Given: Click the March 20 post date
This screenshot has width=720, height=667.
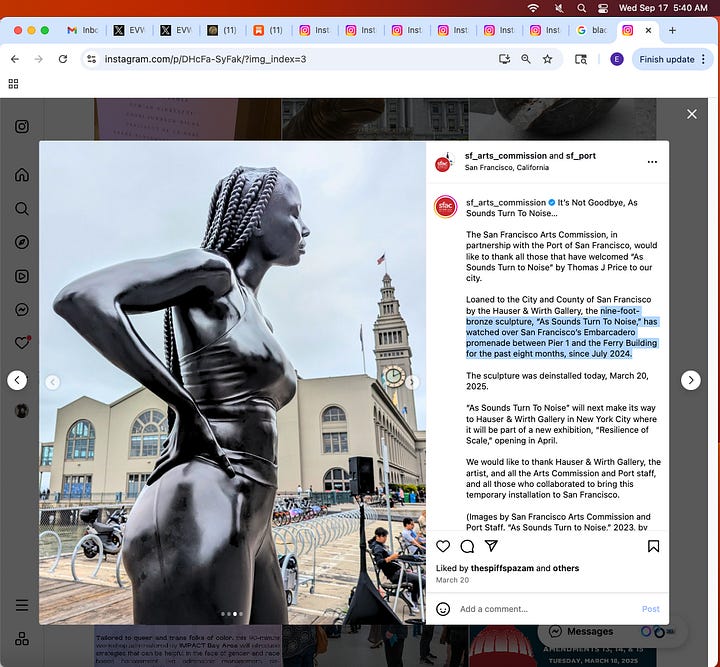Looking at the screenshot, I should (x=452, y=580).
